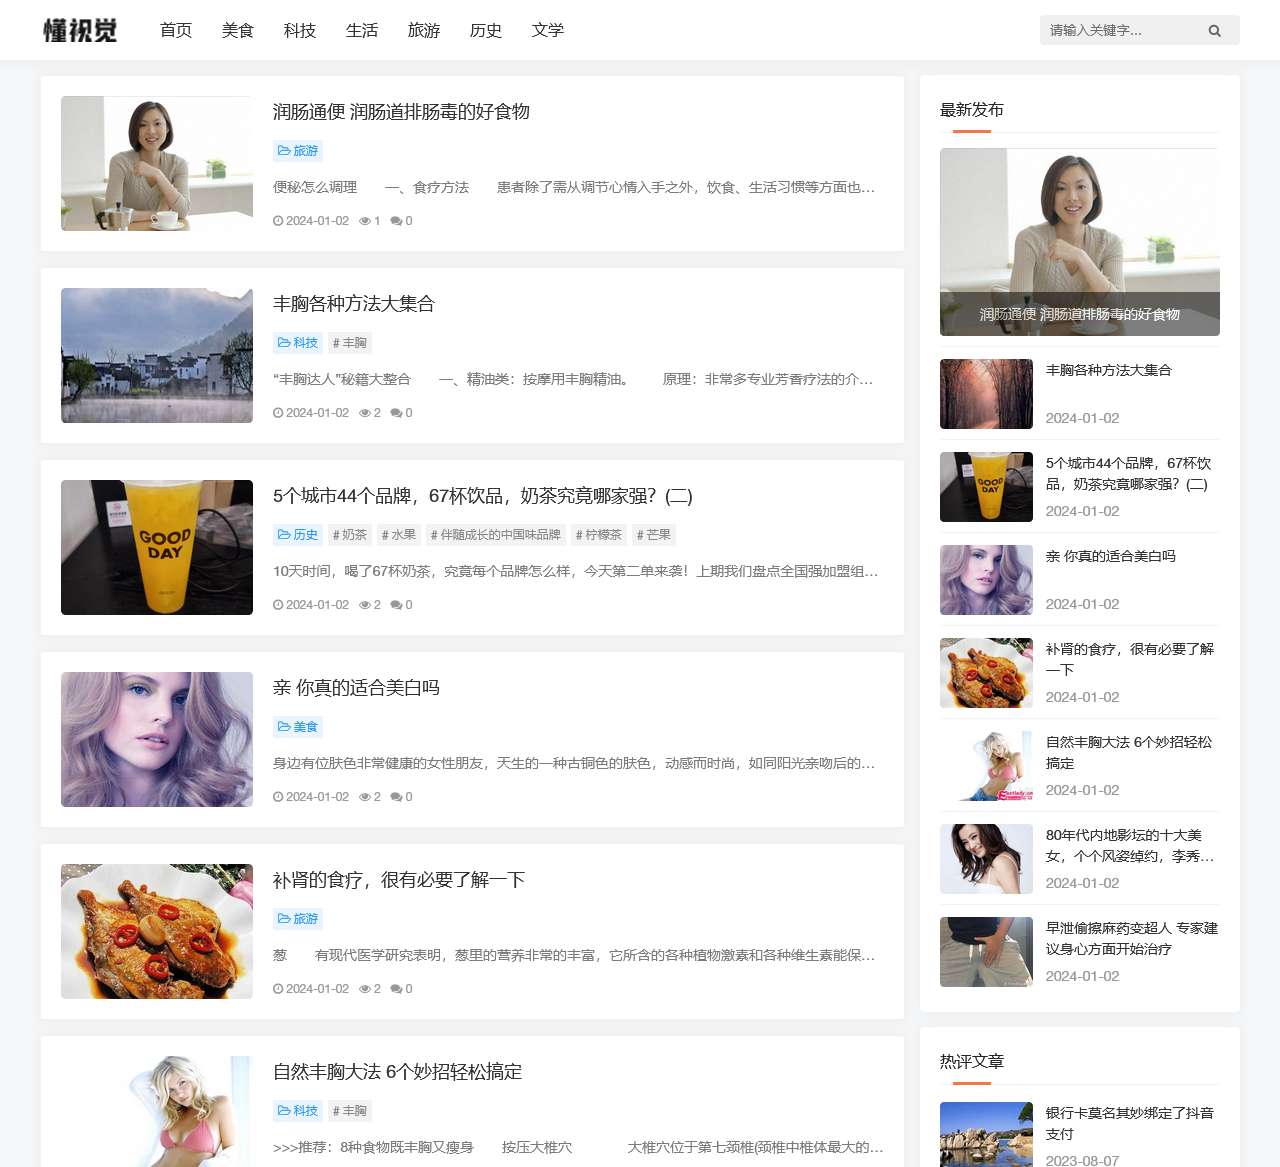Click the eye view-count icon on 丰胸各种方法大集合
Viewport: 1280px width, 1167px height.
[366, 412]
